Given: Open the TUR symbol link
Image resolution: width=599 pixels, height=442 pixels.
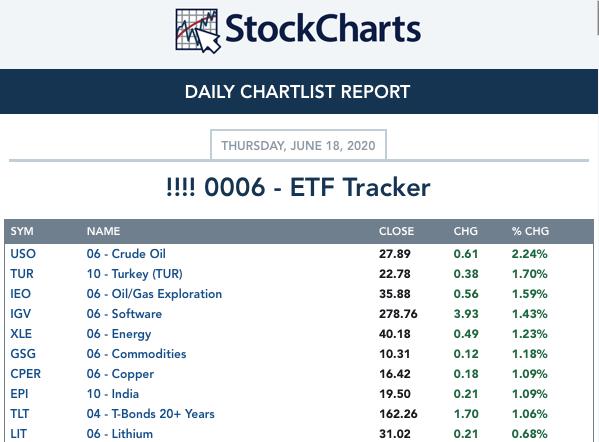Looking at the screenshot, I should (x=22, y=274).
